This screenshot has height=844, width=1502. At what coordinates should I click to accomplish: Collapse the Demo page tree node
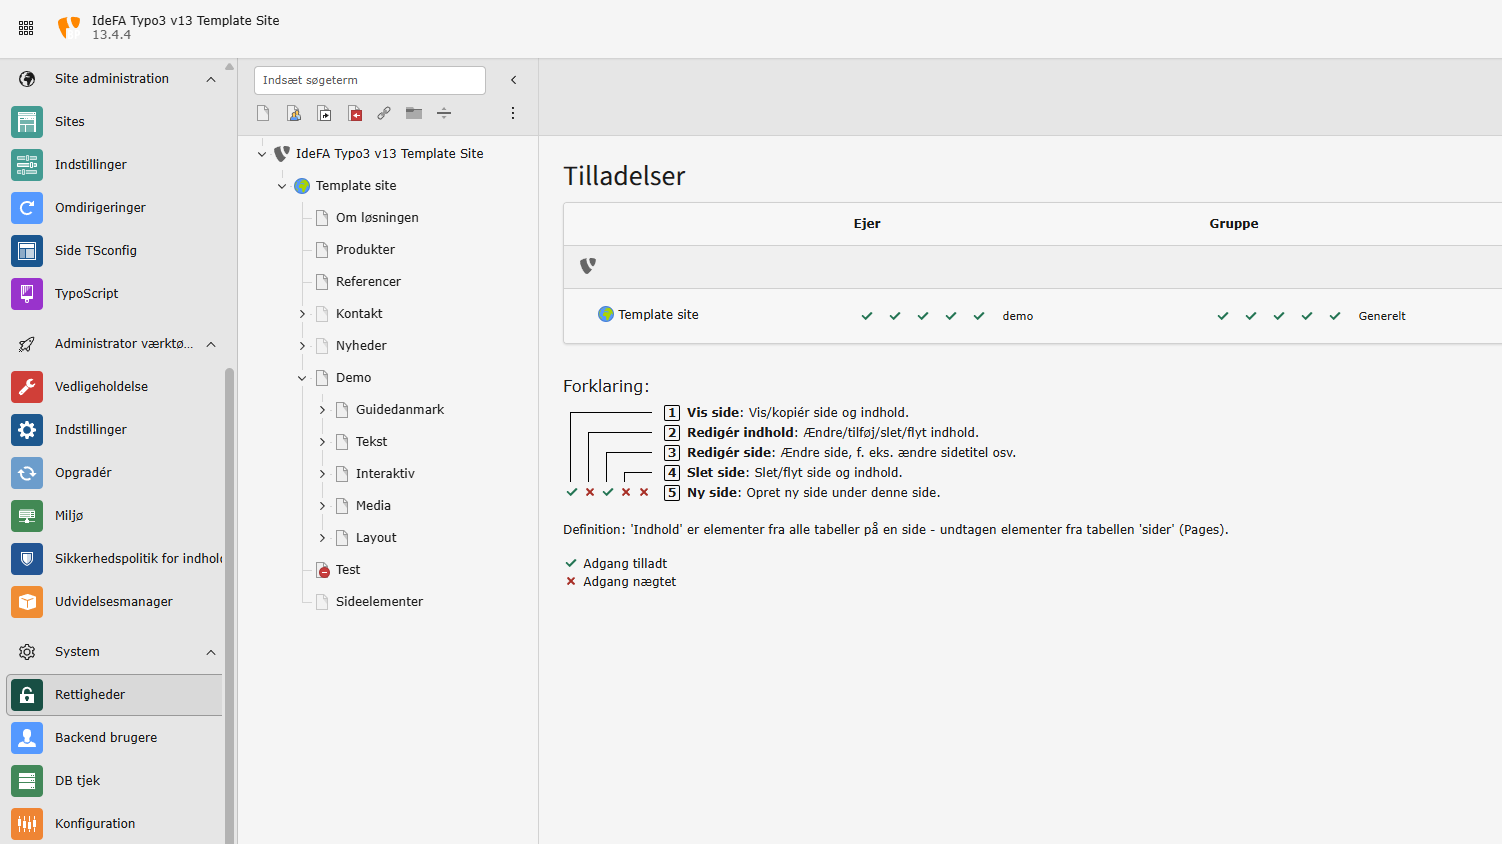[302, 378]
